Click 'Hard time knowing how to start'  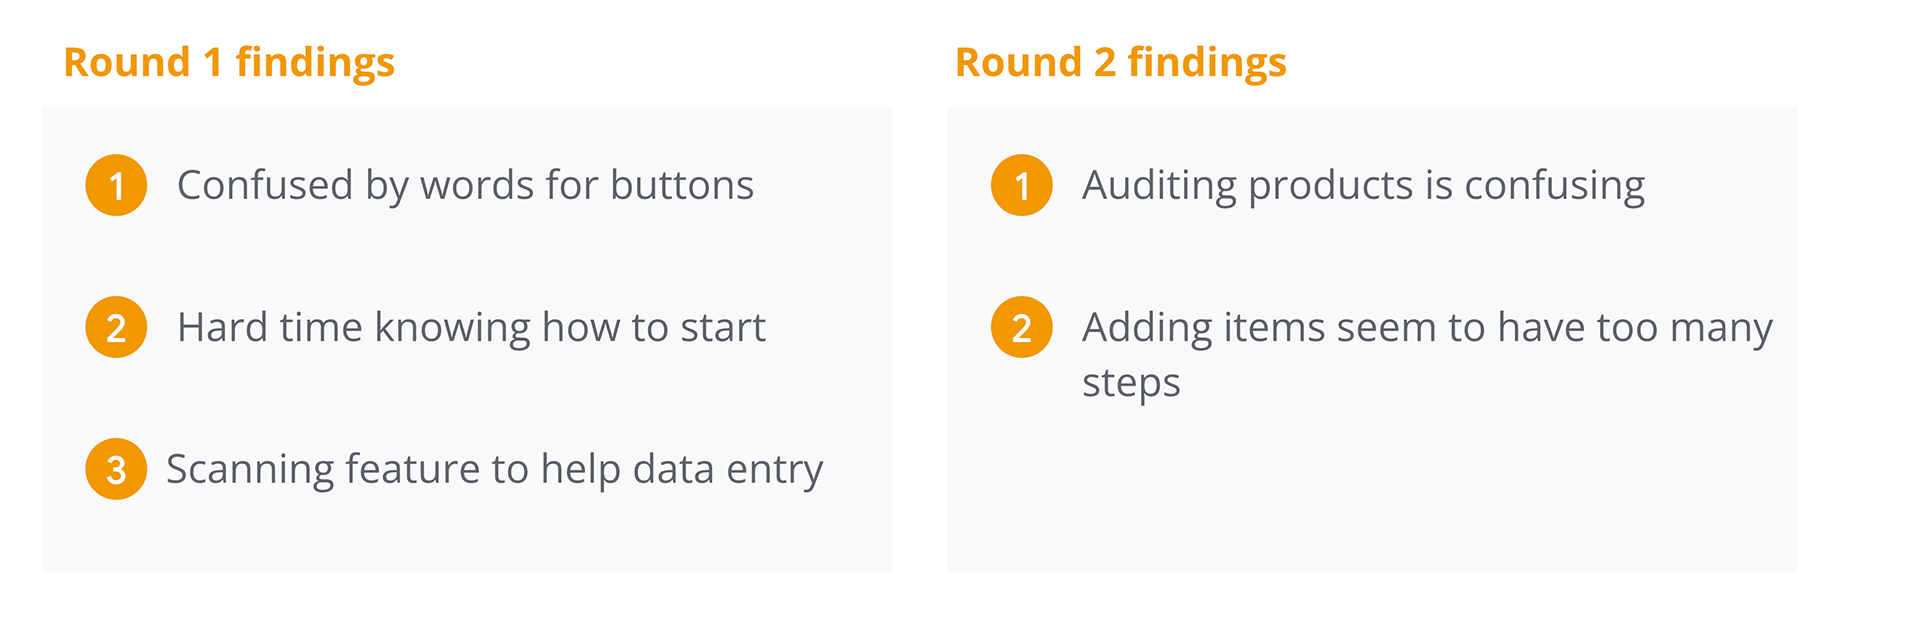(472, 328)
